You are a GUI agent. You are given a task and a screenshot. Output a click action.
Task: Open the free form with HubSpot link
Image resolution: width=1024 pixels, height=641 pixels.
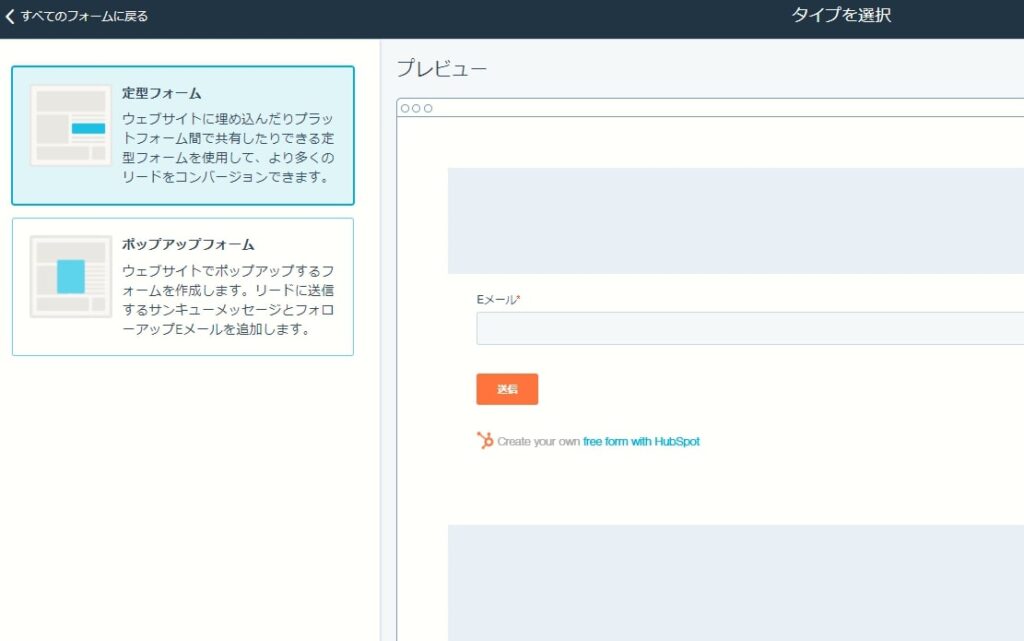tap(641, 441)
